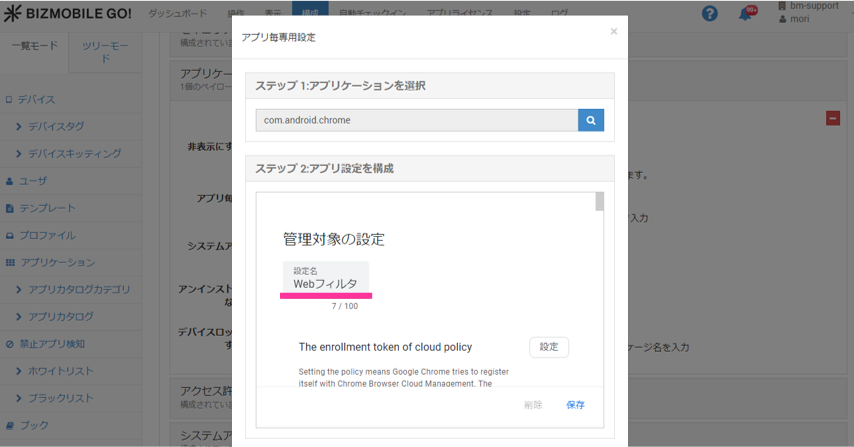
Task: Switch to 一覧モード tab
Action: [x=34, y=46]
